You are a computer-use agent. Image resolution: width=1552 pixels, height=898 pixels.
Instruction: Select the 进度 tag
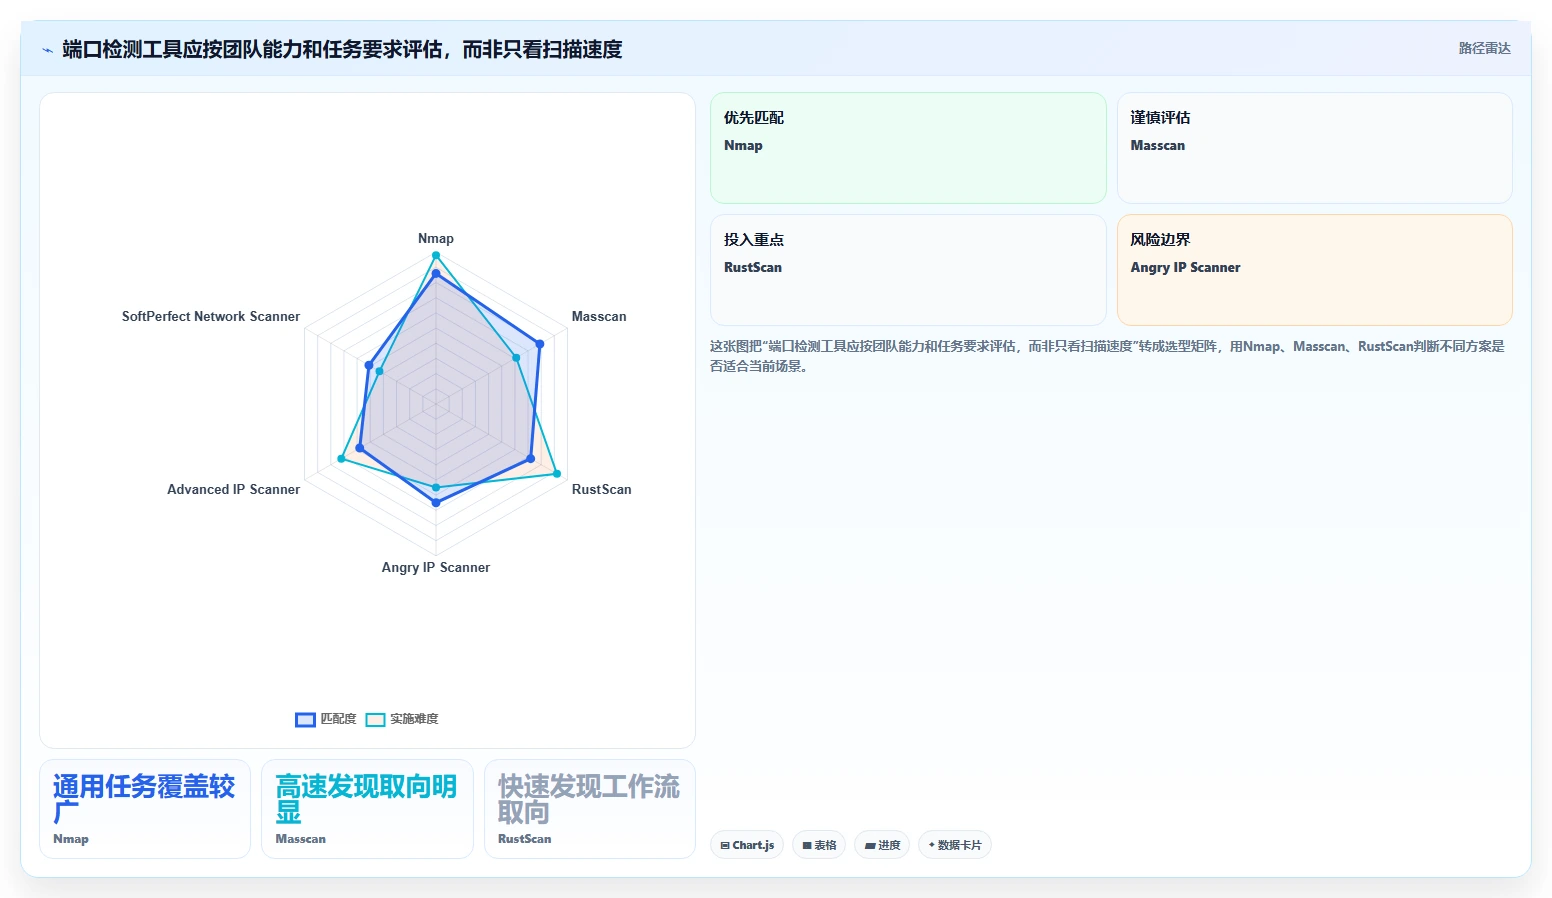coord(882,845)
